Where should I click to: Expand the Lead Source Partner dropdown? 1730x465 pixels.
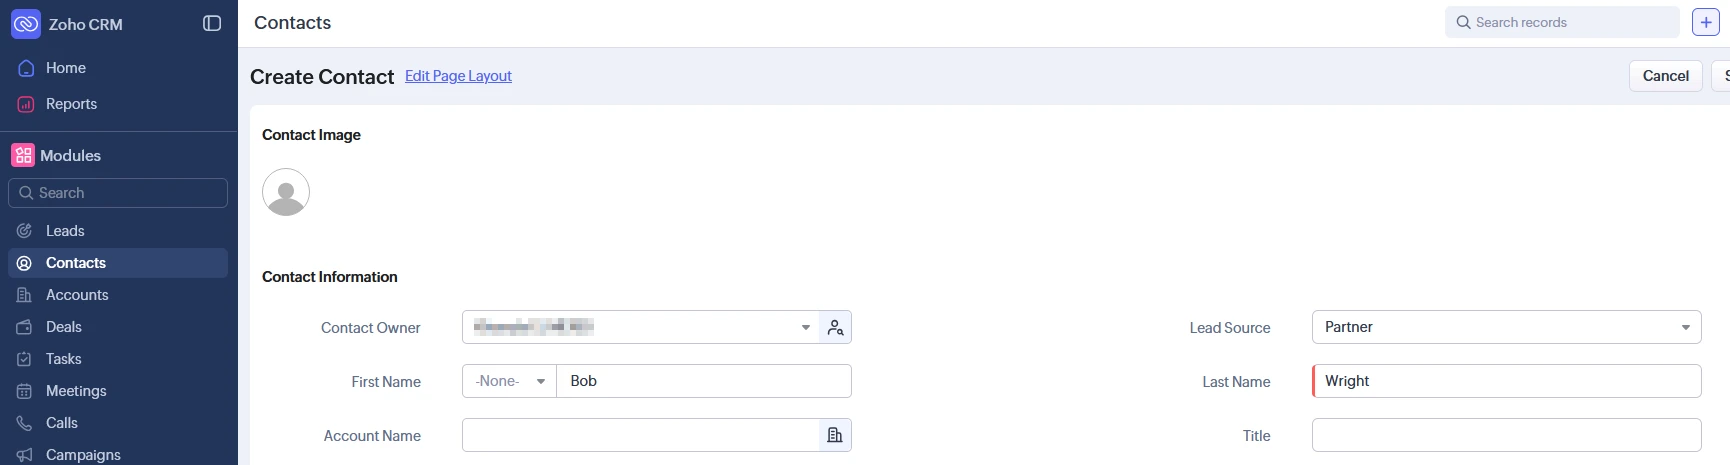tap(1506, 327)
